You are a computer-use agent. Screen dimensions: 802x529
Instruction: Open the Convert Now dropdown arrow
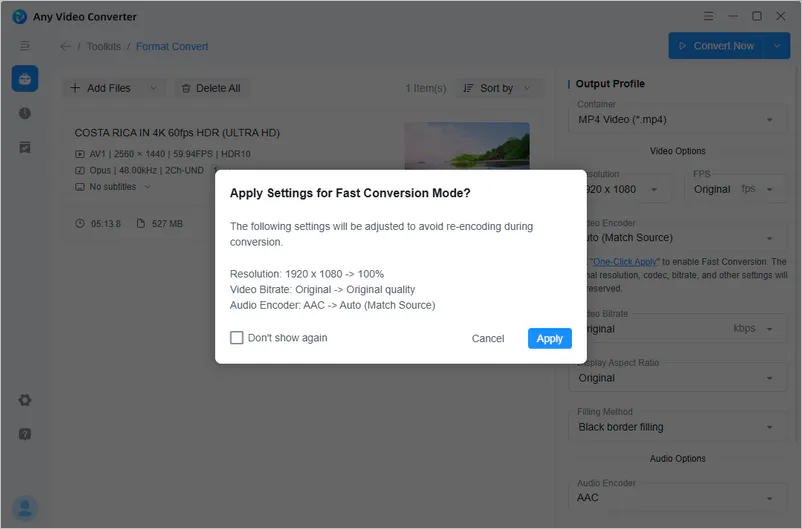777,46
